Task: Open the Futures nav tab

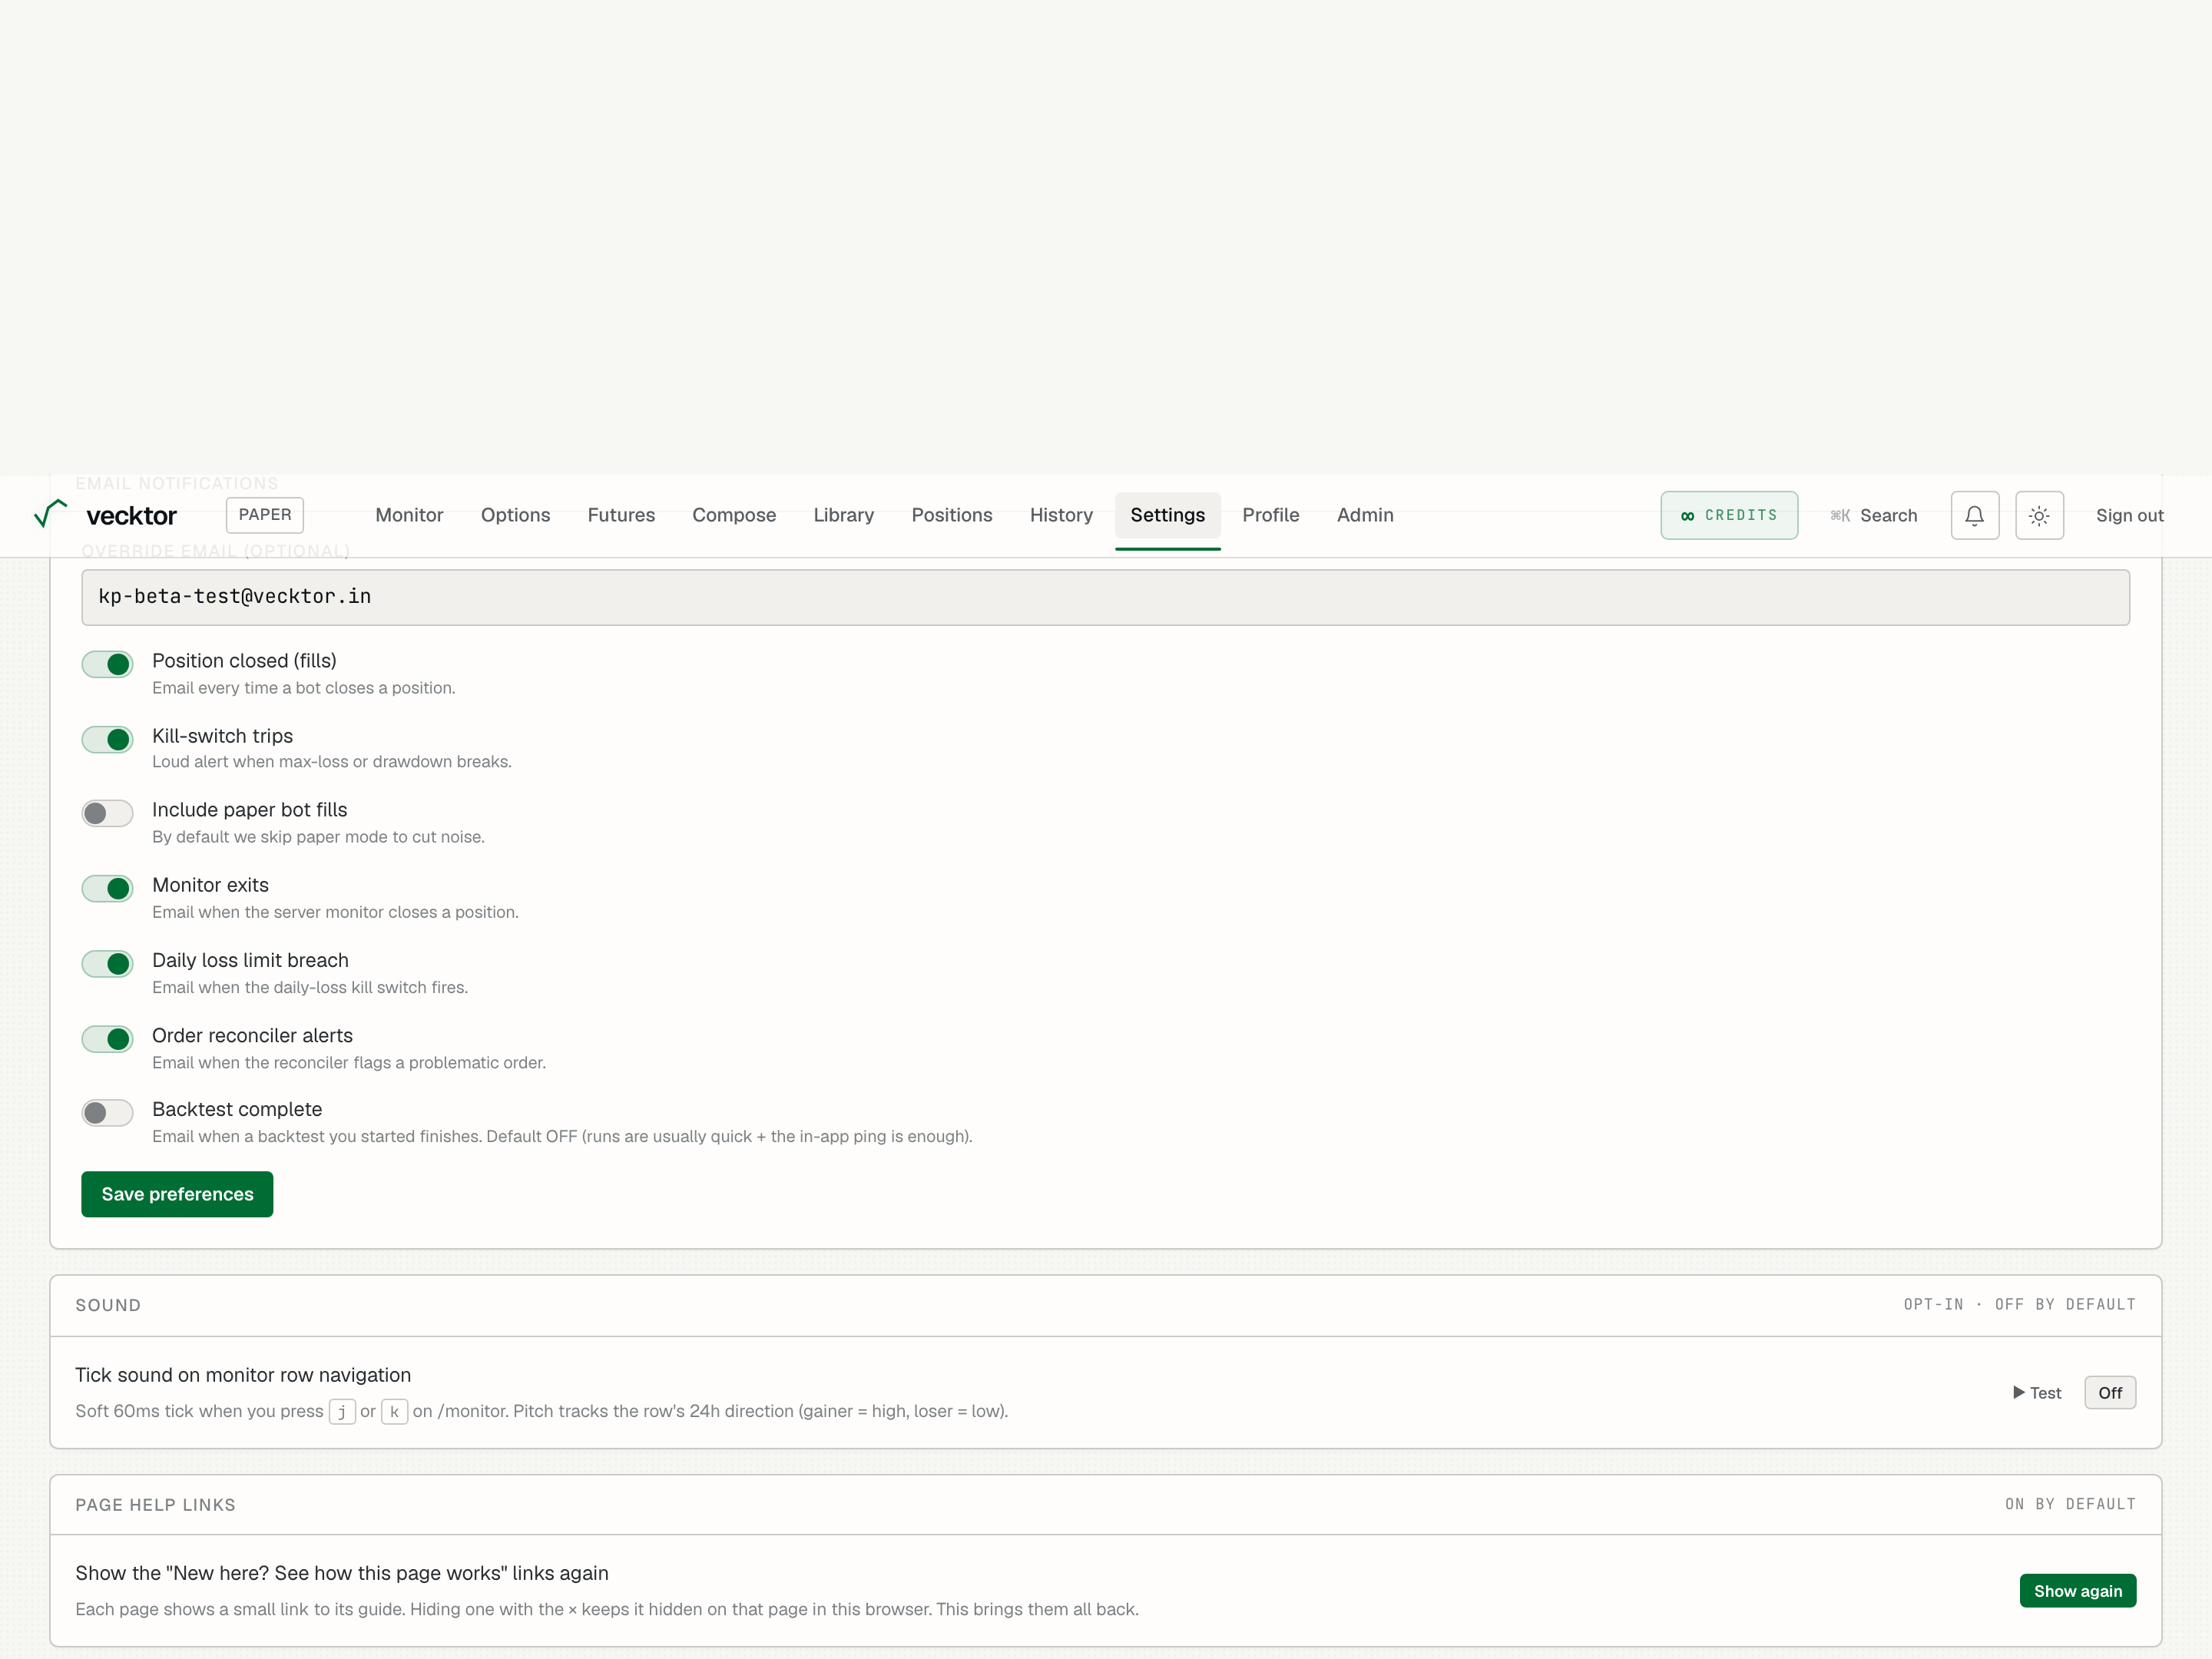Action: pyautogui.click(x=621, y=515)
